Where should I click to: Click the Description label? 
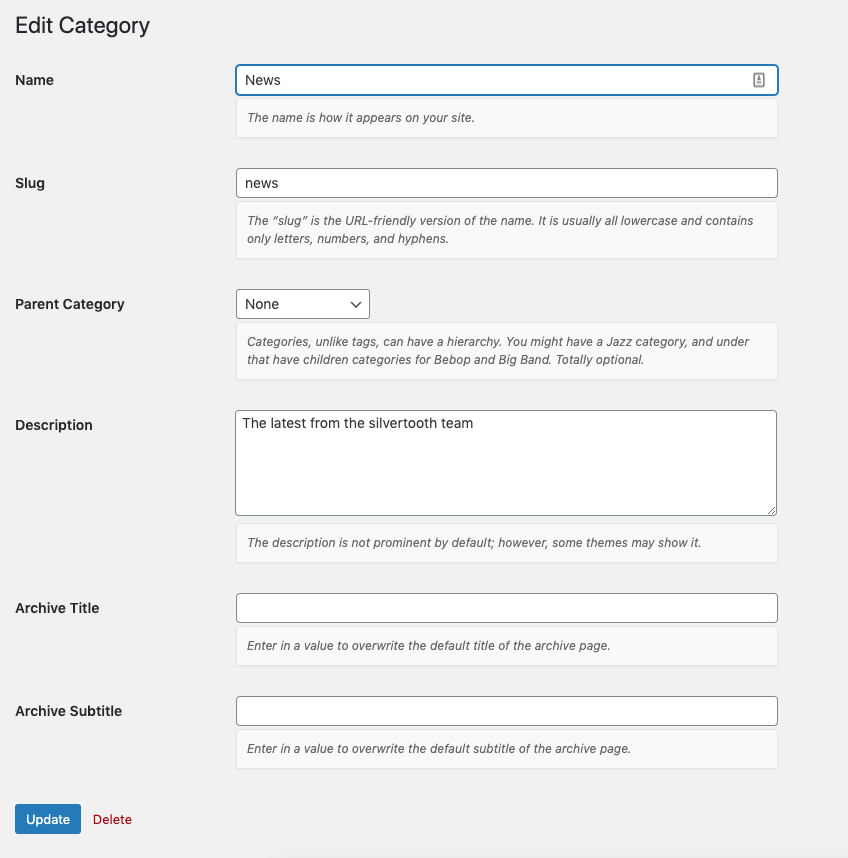(x=54, y=425)
